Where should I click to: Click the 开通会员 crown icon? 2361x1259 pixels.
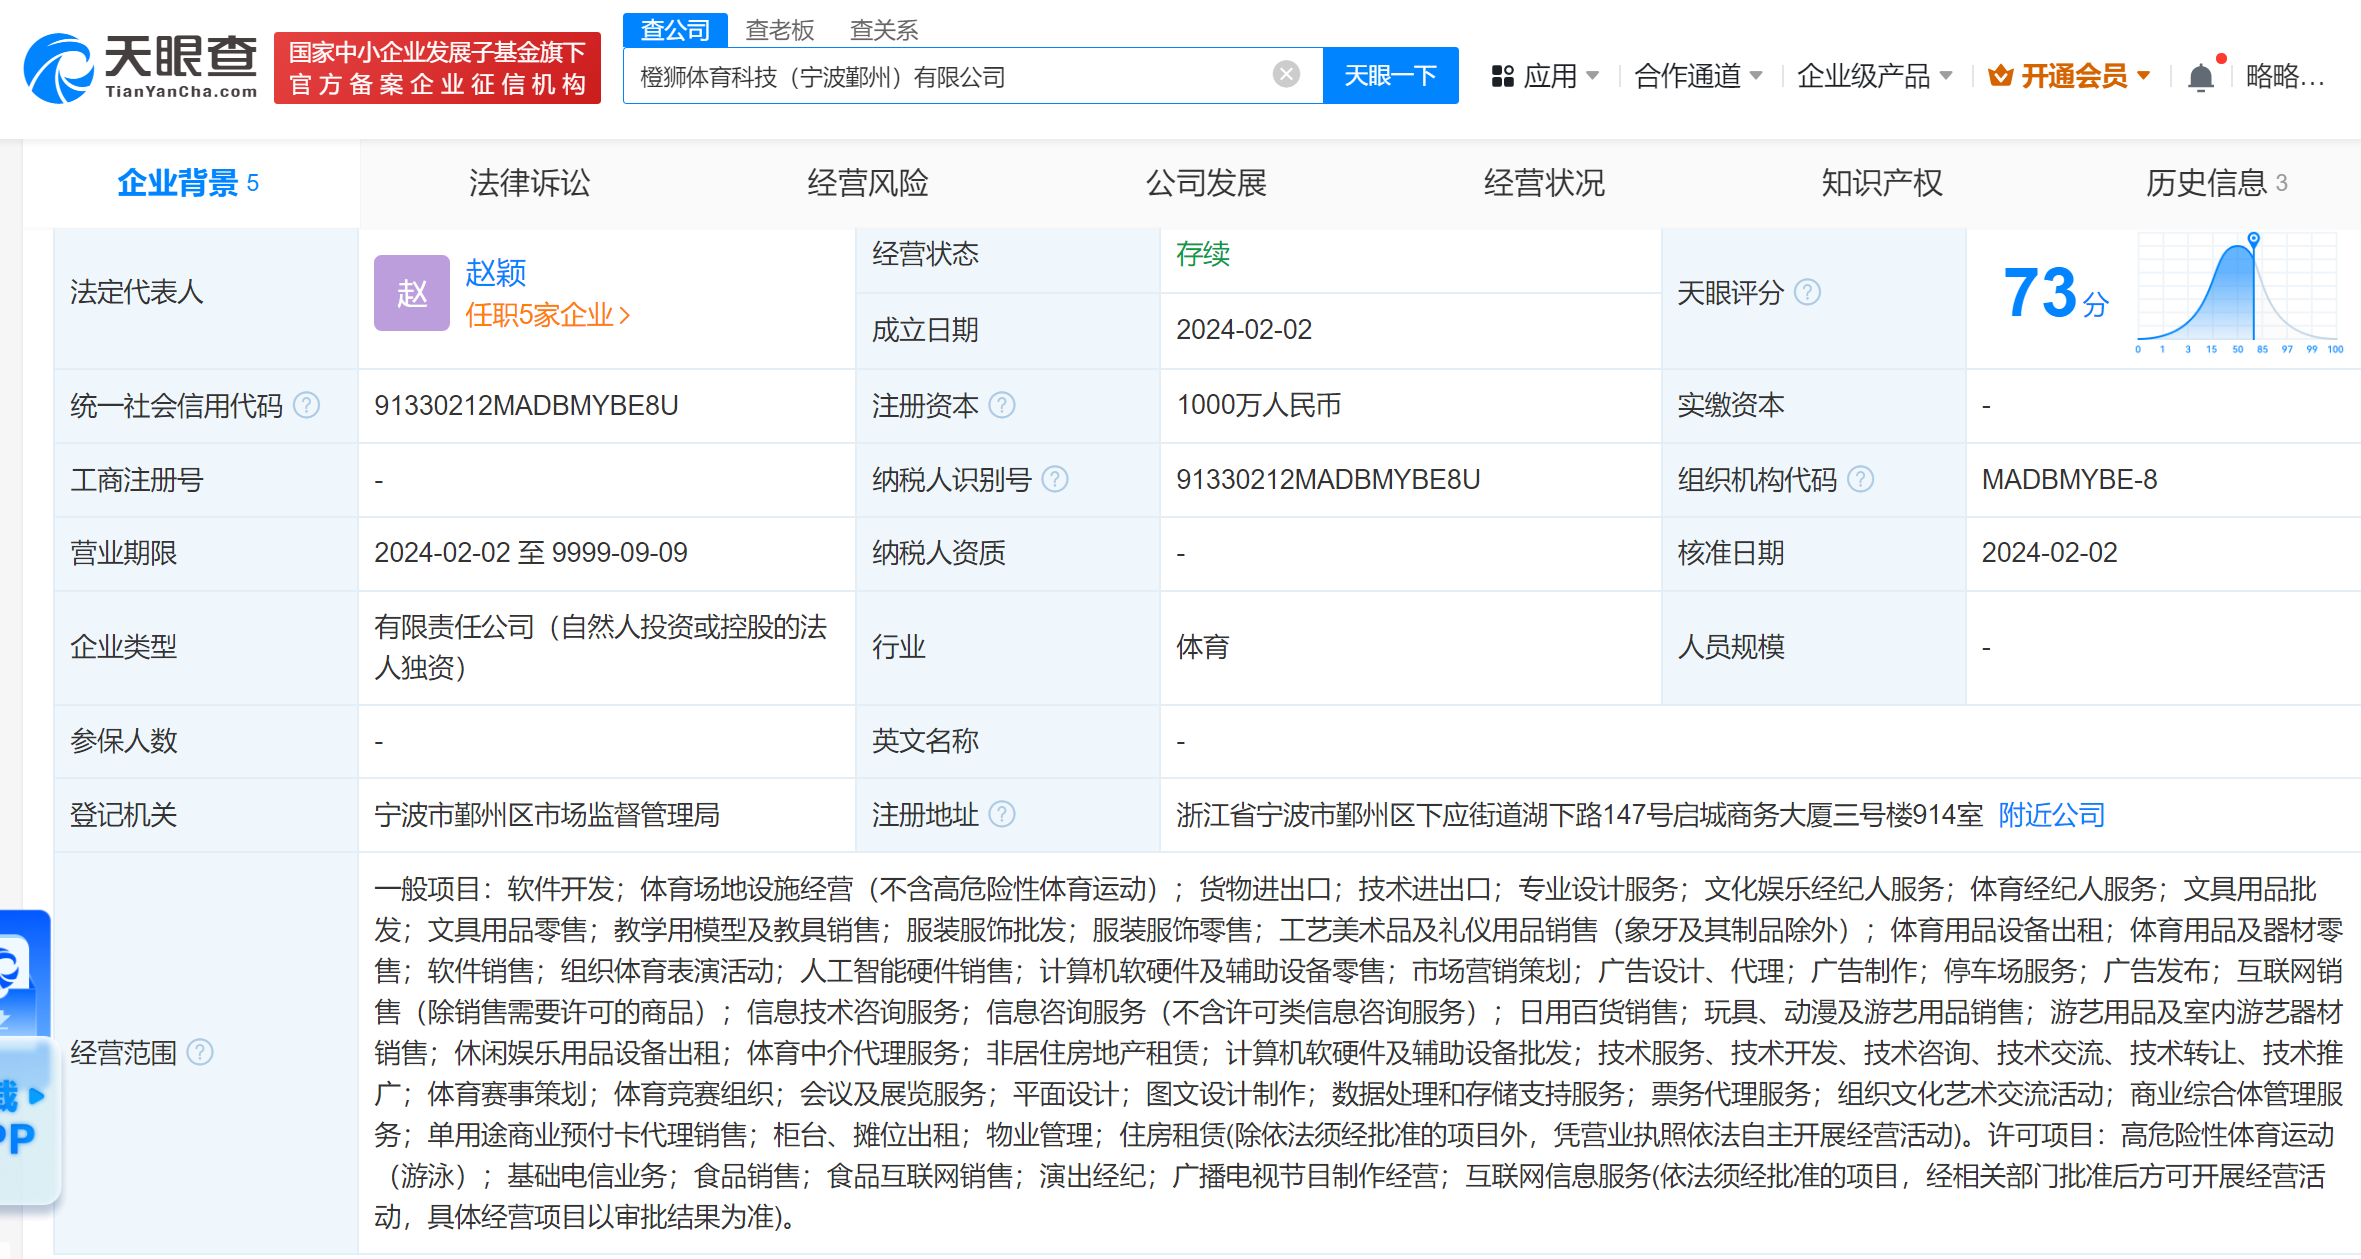pyautogui.click(x=2000, y=76)
